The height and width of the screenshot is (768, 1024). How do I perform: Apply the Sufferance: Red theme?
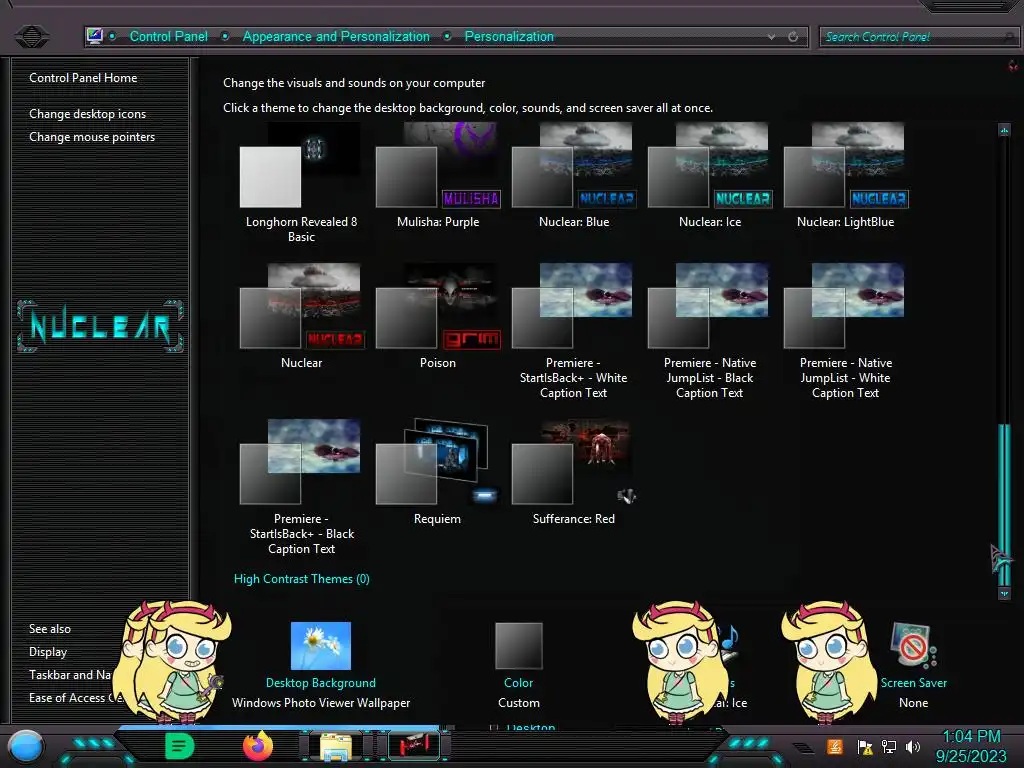[x=573, y=473]
